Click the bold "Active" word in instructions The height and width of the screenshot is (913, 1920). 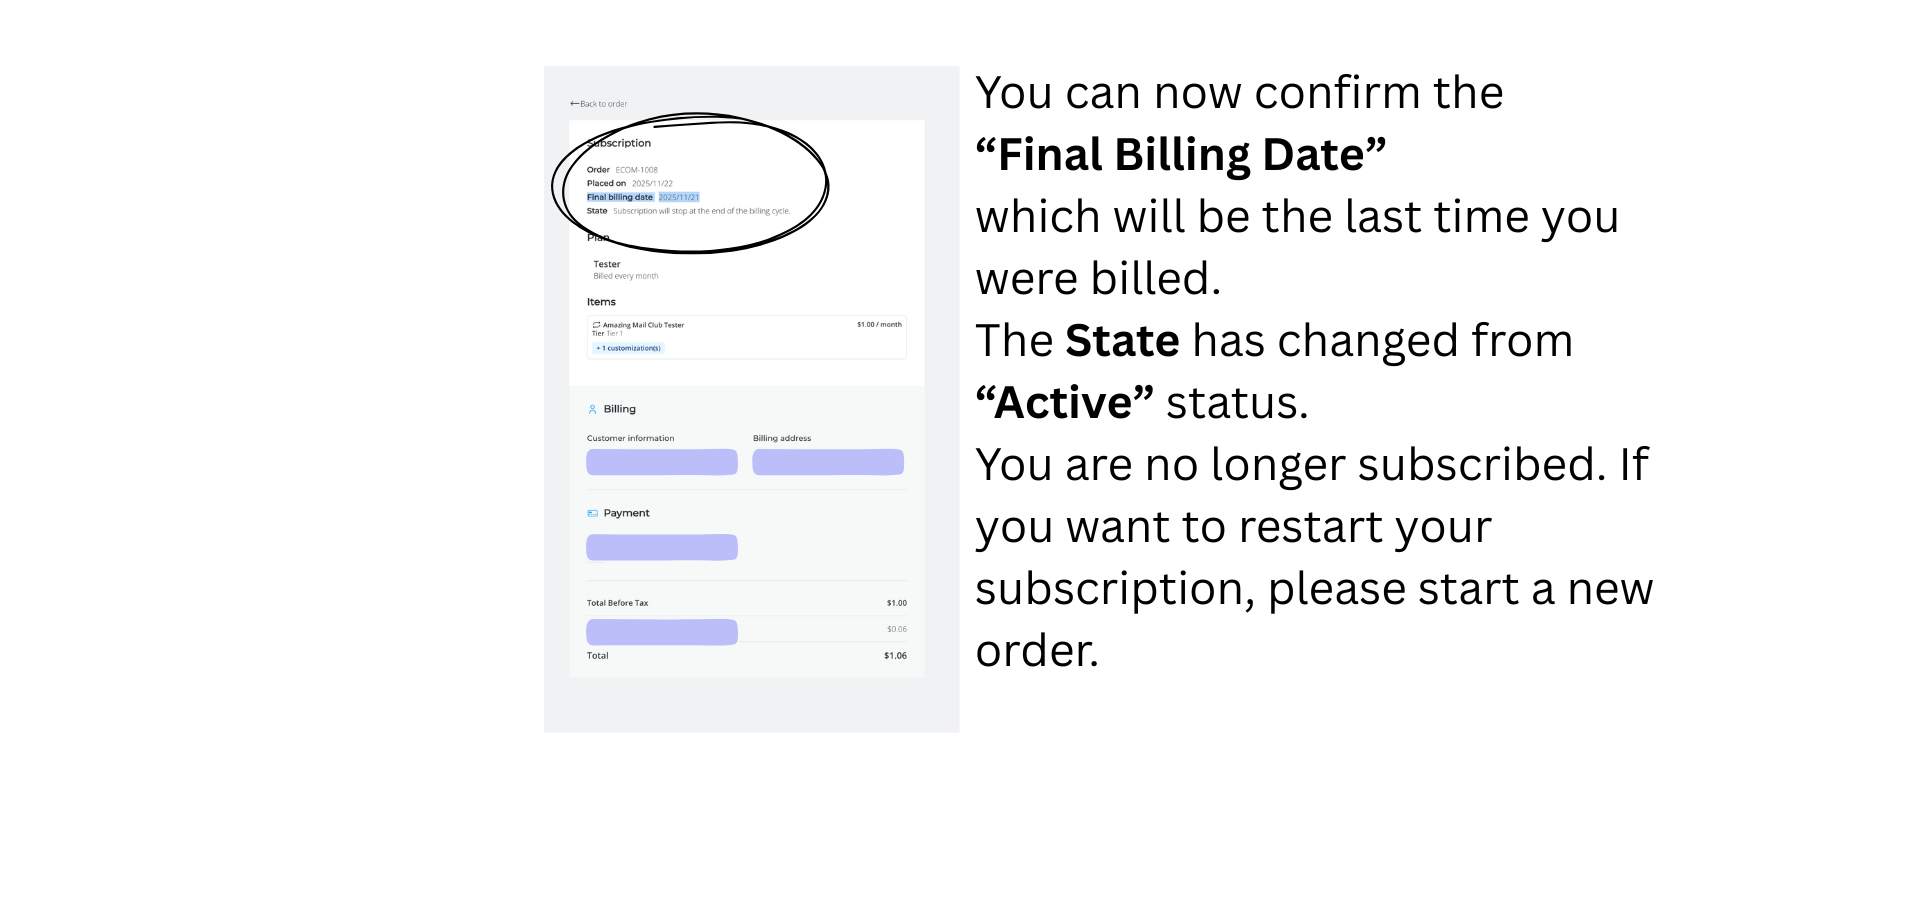point(1064,404)
